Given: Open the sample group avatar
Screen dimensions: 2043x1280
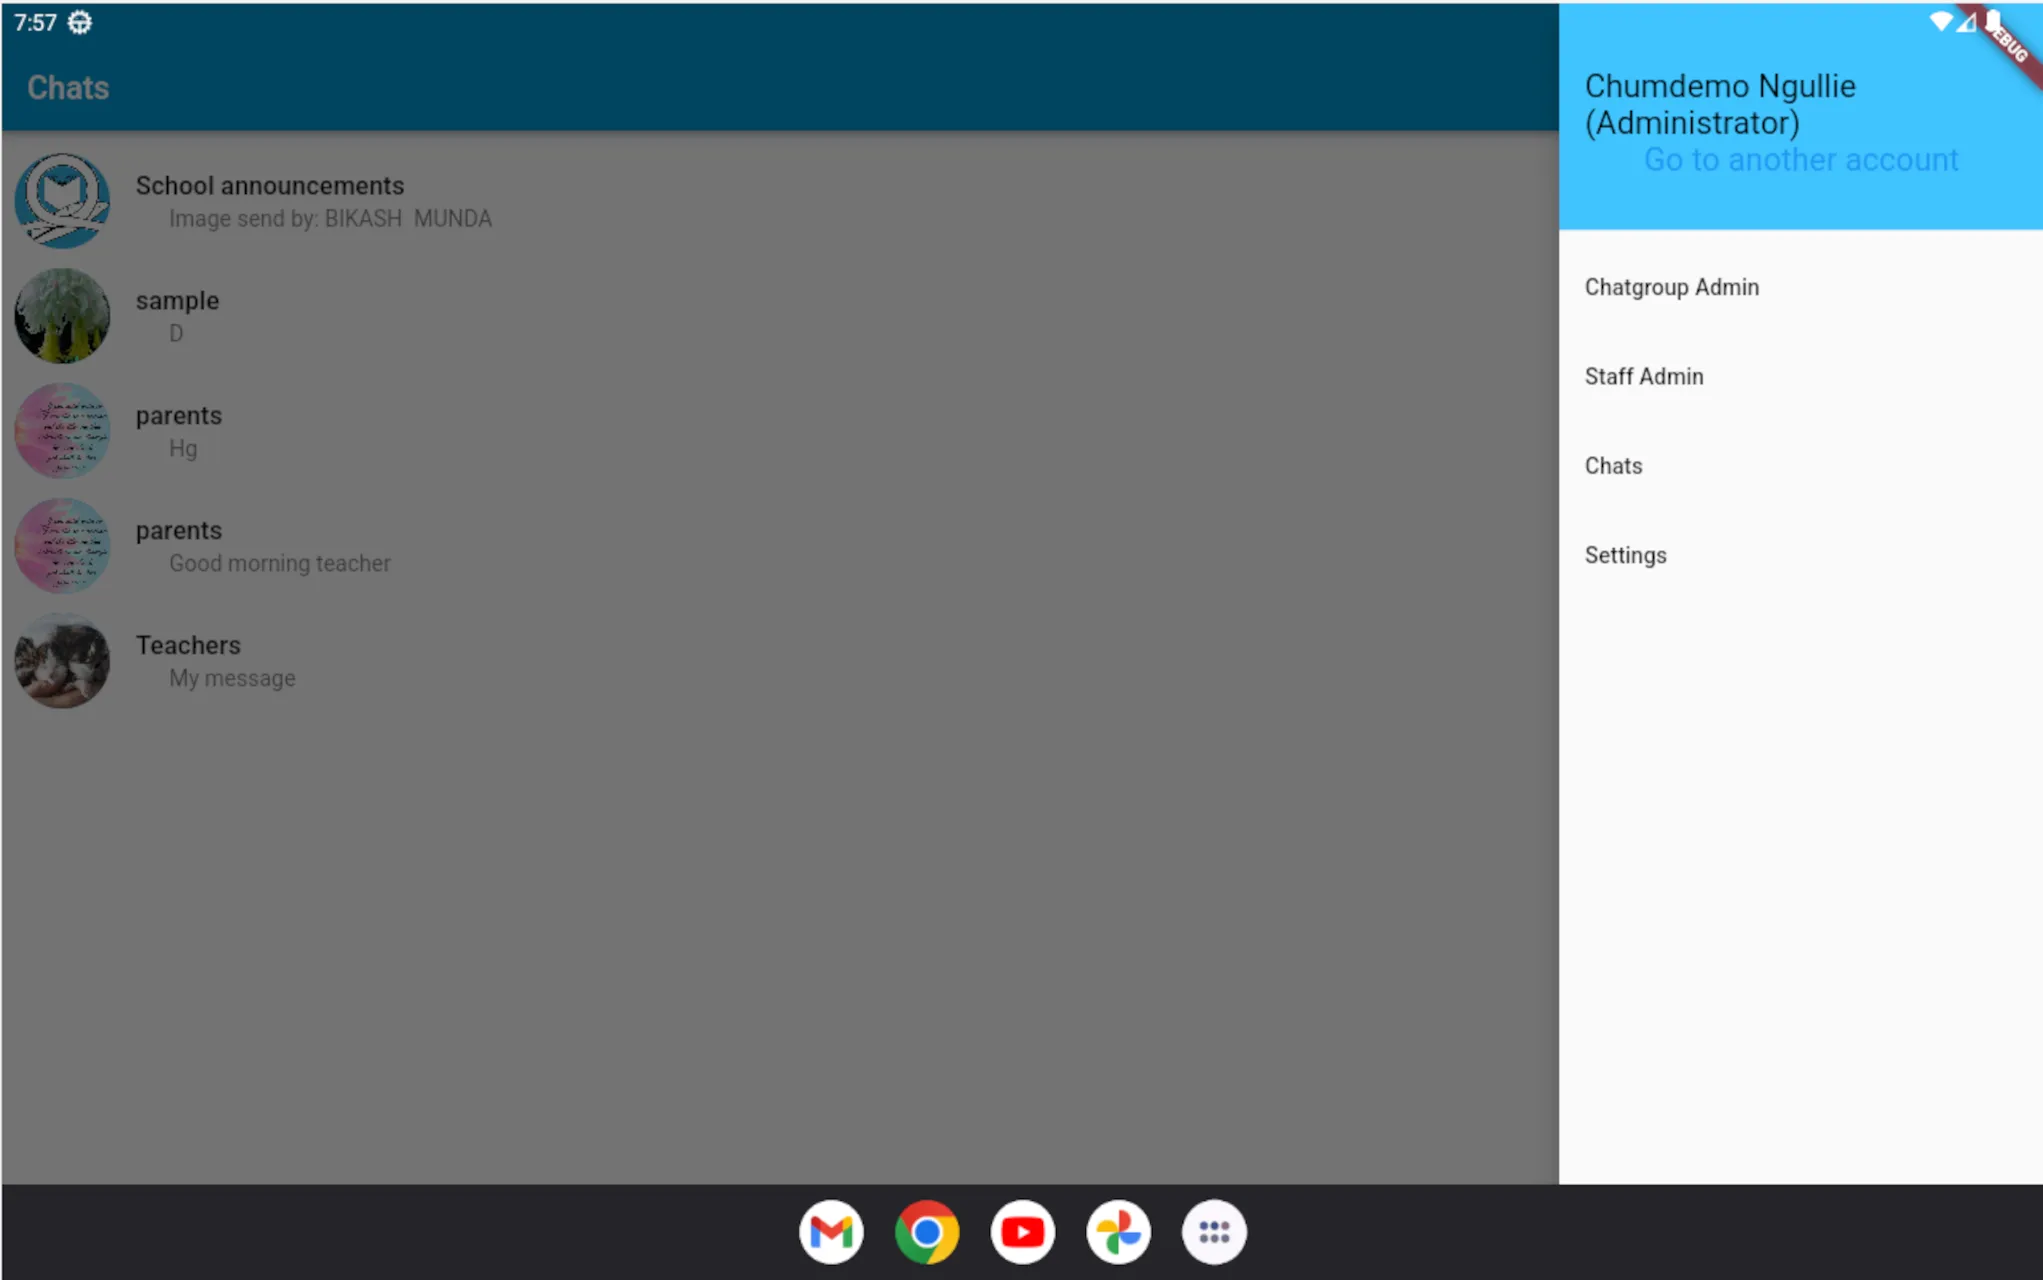Looking at the screenshot, I should [x=62, y=315].
